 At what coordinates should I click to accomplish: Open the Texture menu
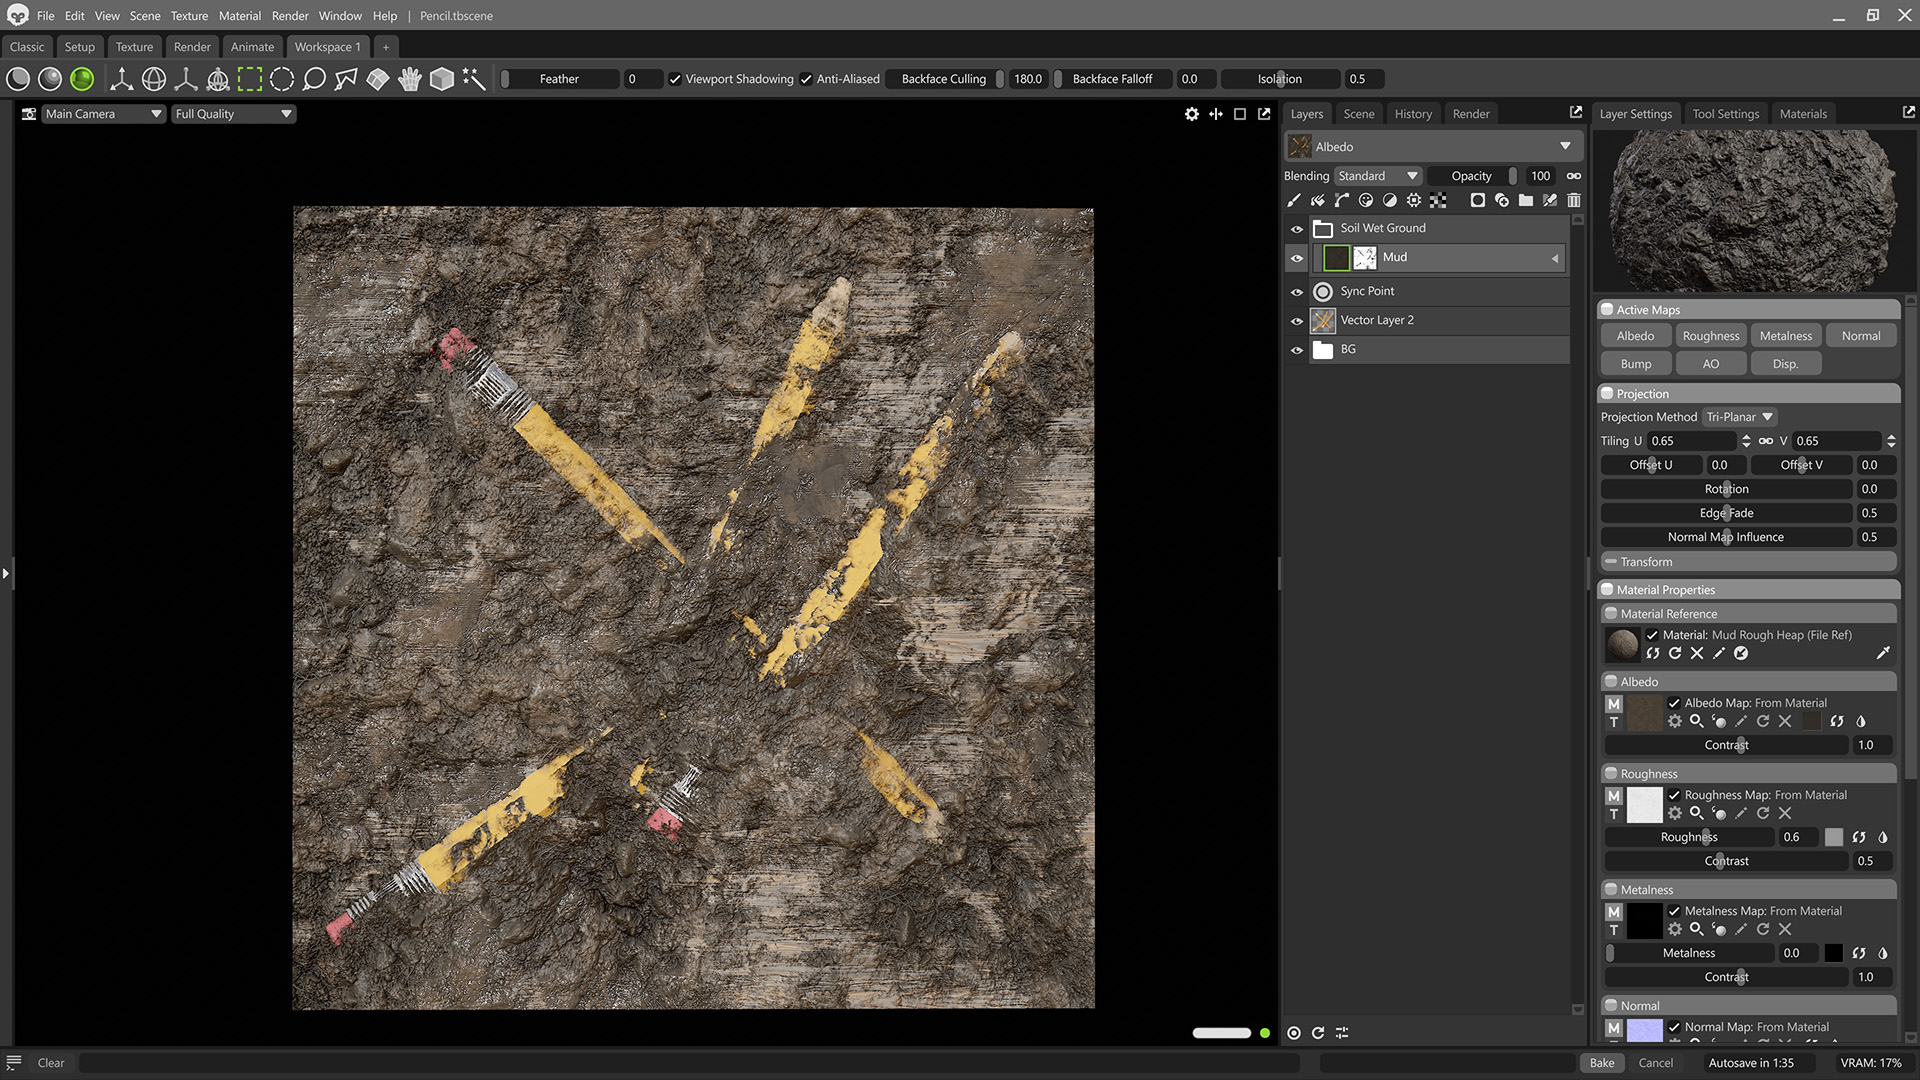tap(189, 16)
